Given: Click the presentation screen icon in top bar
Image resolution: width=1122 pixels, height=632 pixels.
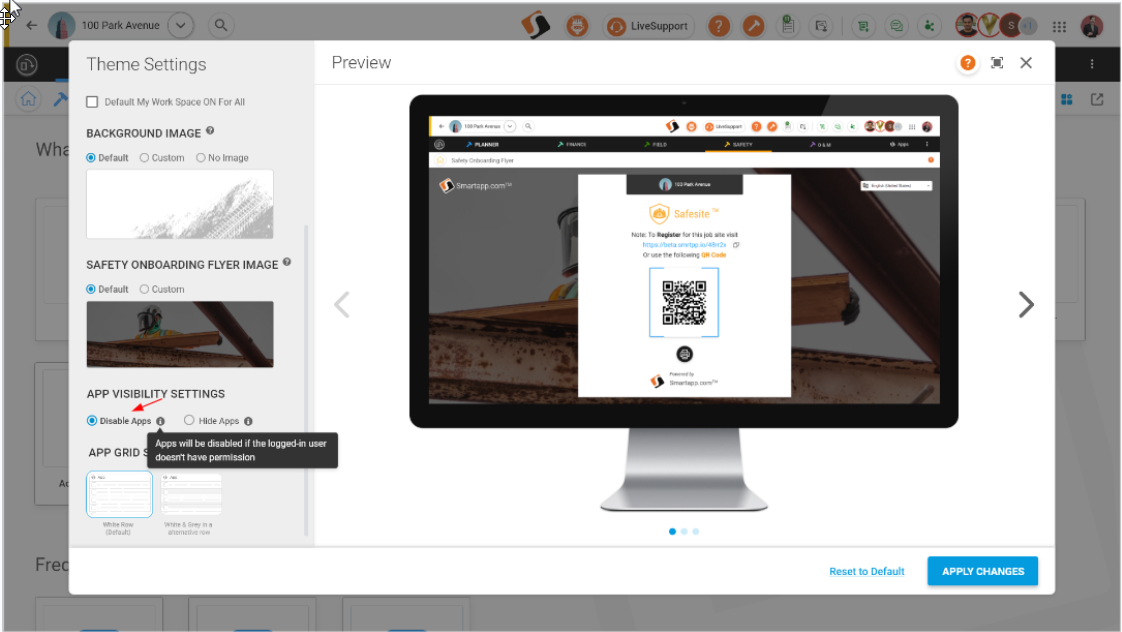Looking at the screenshot, I should click(x=821, y=26).
